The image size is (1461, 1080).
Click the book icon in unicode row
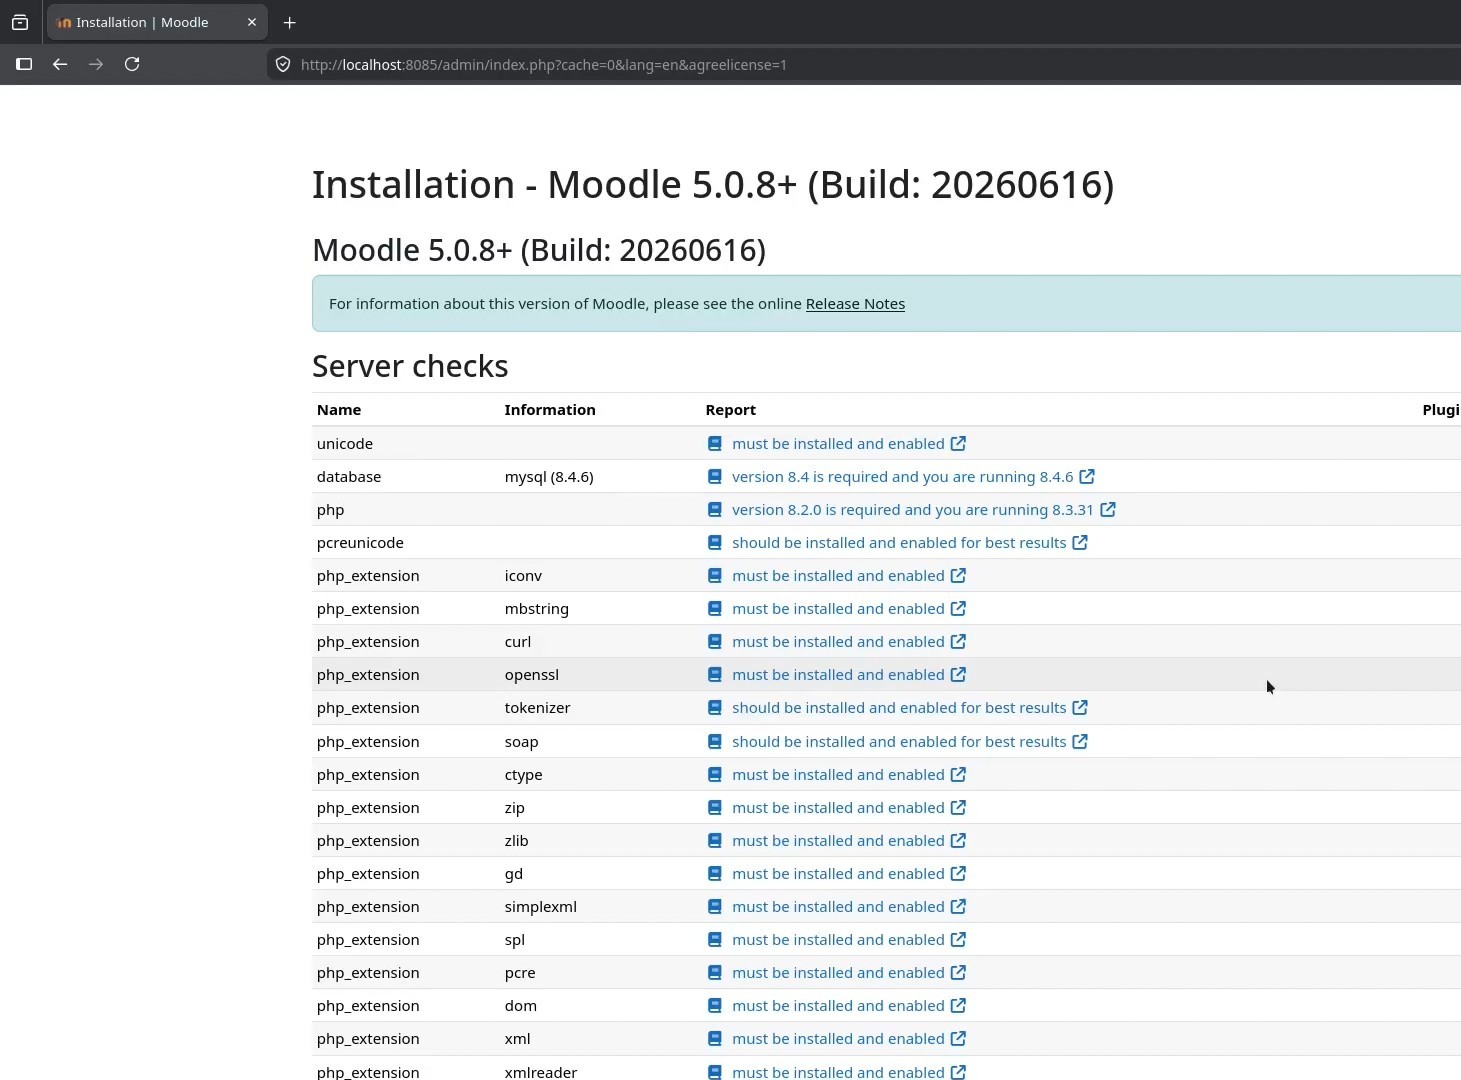715,443
